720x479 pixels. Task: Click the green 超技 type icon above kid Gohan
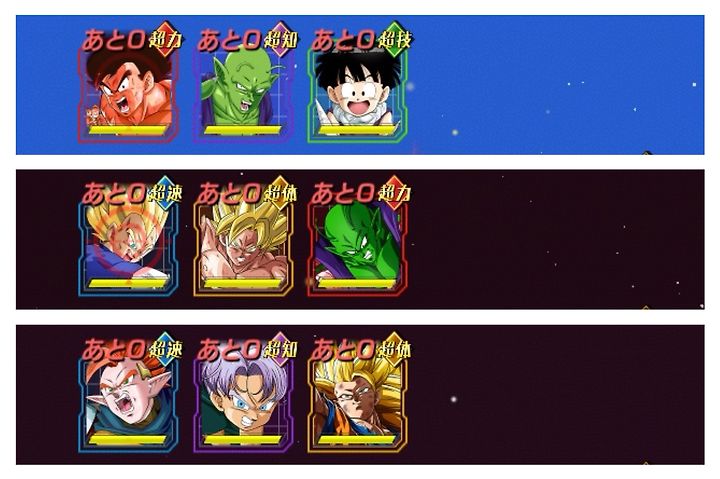click(394, 40)
